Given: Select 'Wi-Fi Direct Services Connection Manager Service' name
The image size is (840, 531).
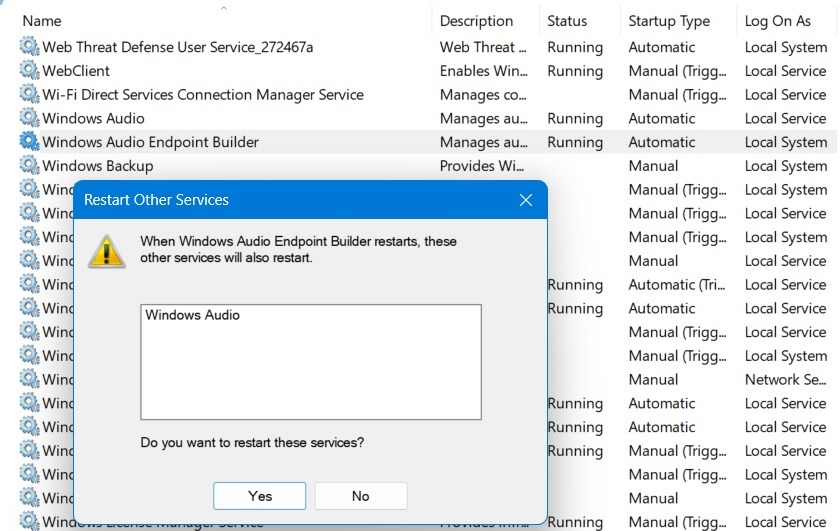Looking at the screenshot, I should (x=203, y=94).
